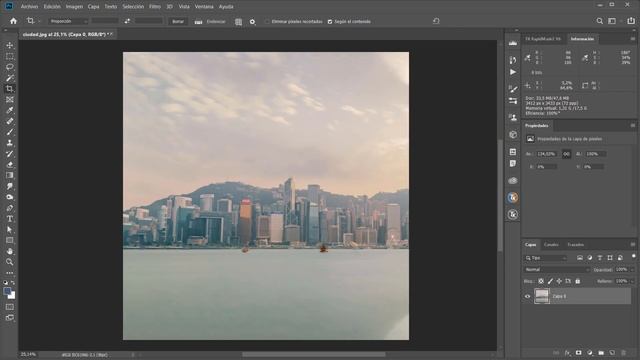Toggle lock all padlock

point(578,281)
